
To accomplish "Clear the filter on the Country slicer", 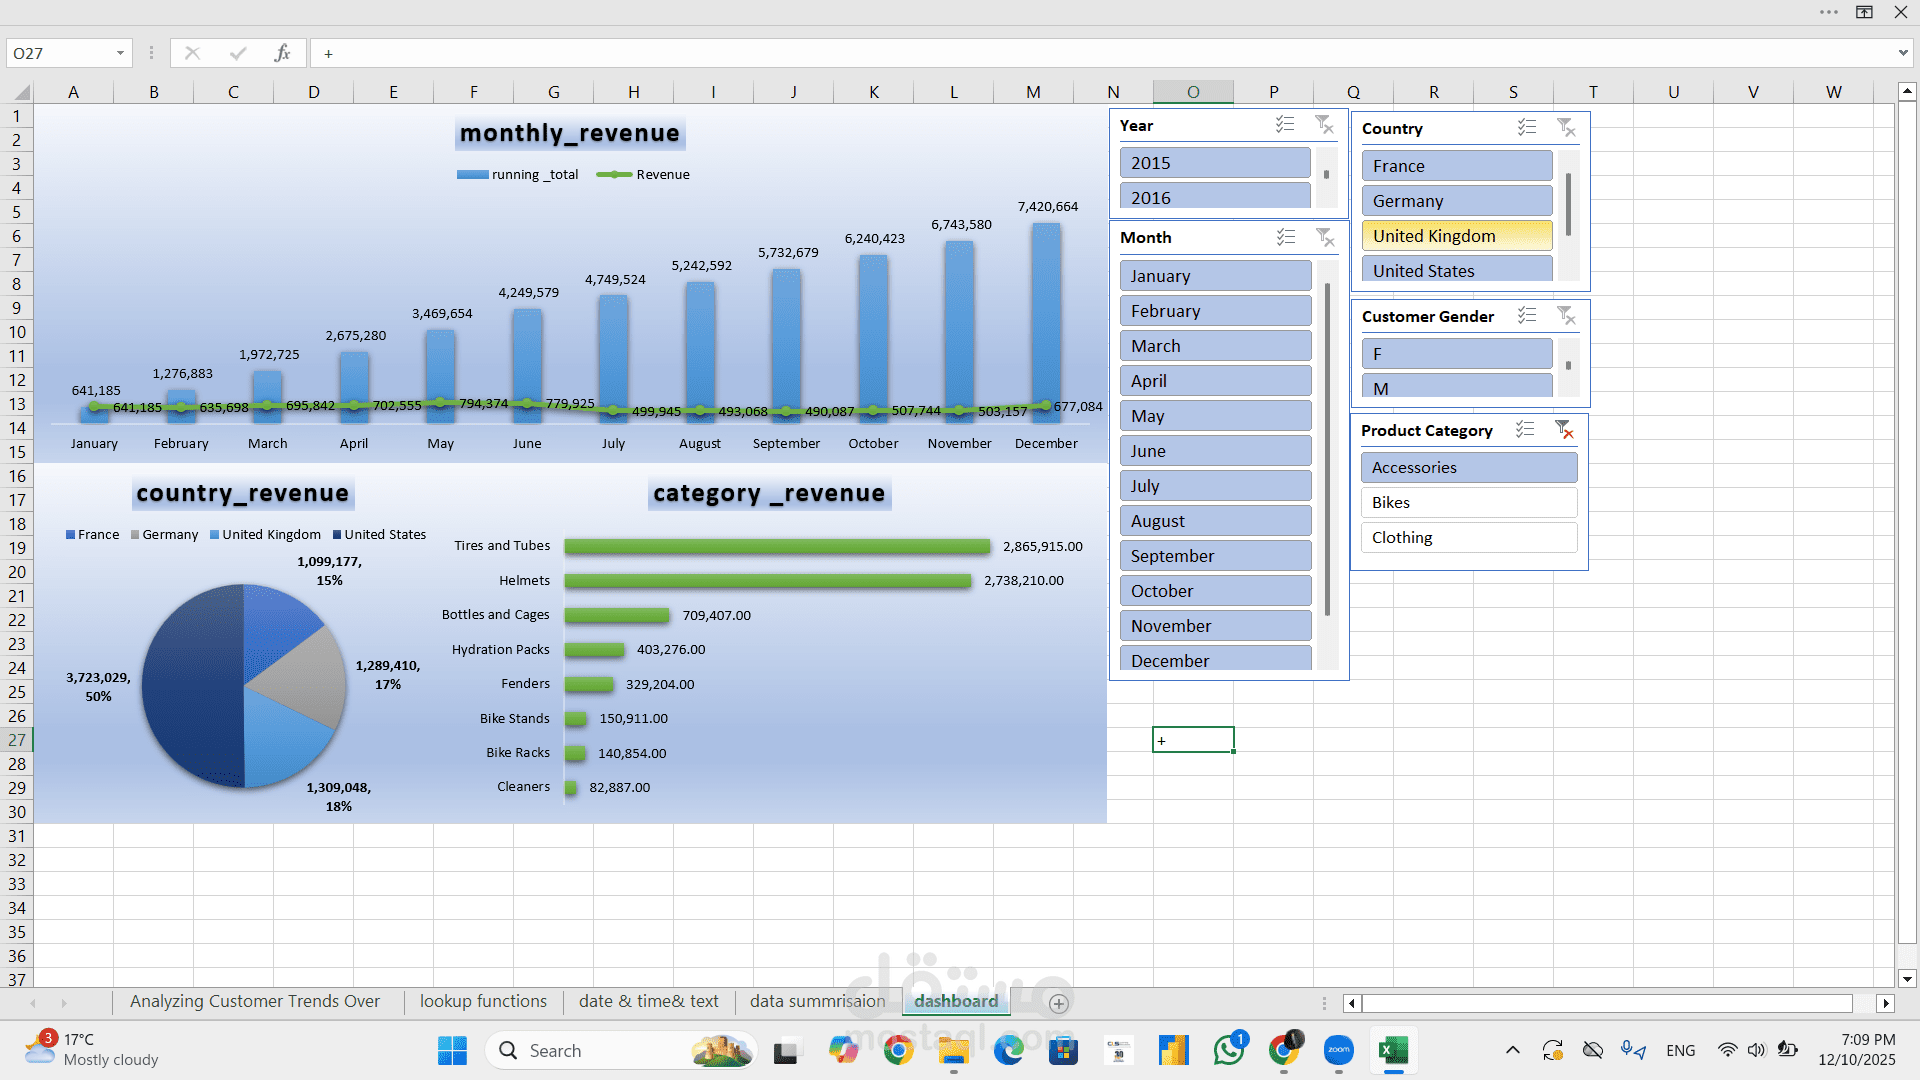I will [1566, 128].
